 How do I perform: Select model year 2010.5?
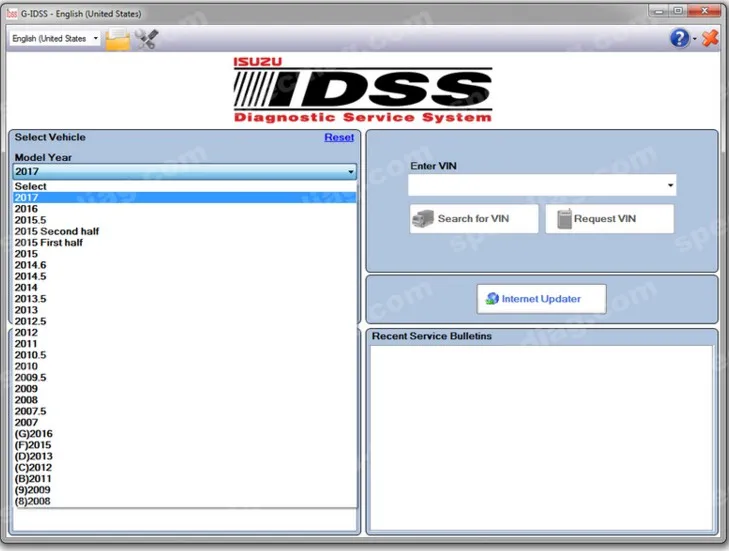(185, 355)
